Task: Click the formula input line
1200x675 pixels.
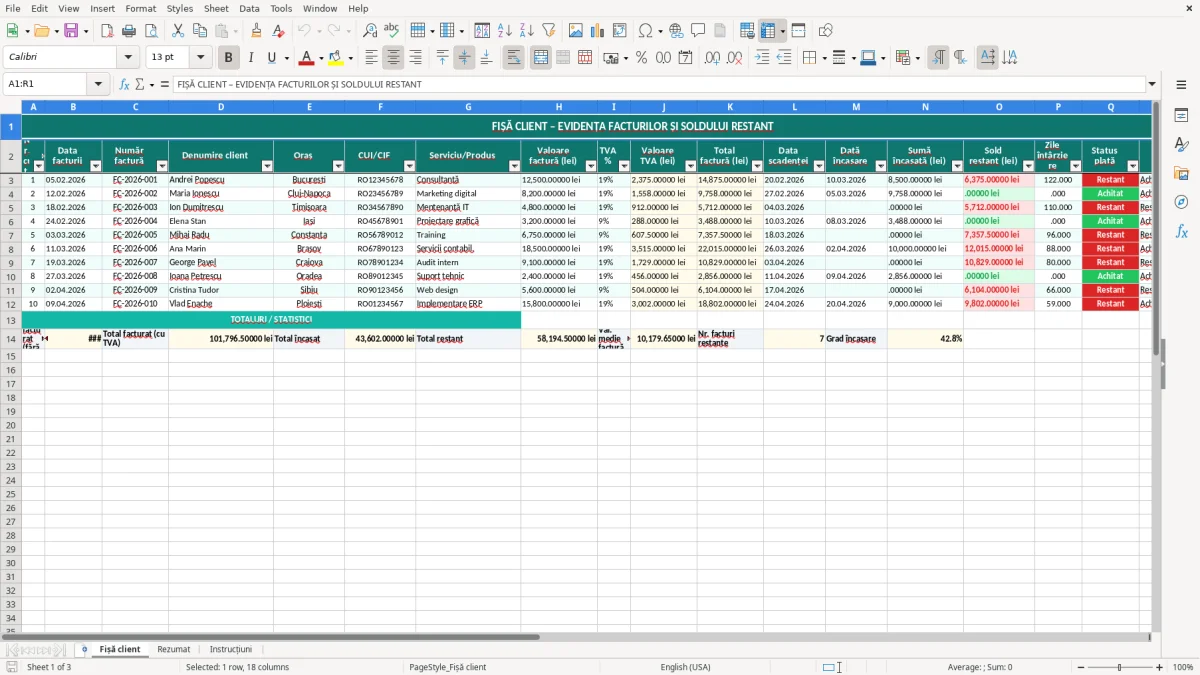Action: pos(658,84)
